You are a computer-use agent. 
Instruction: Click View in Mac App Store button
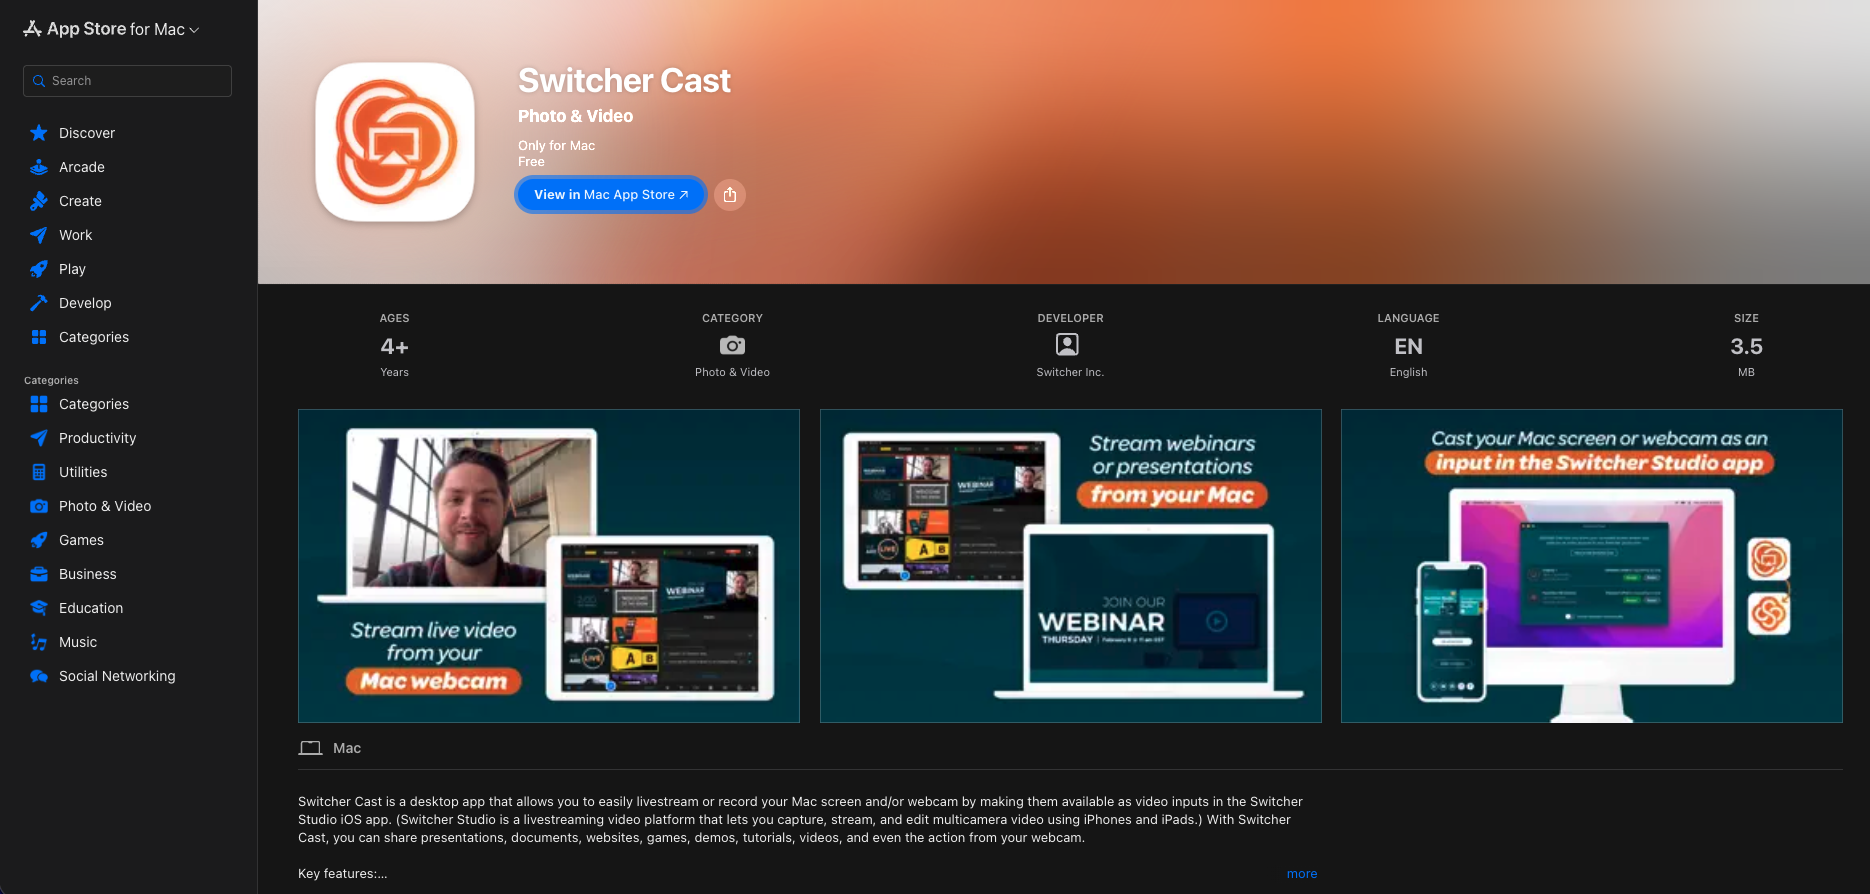tap(611, 195)
